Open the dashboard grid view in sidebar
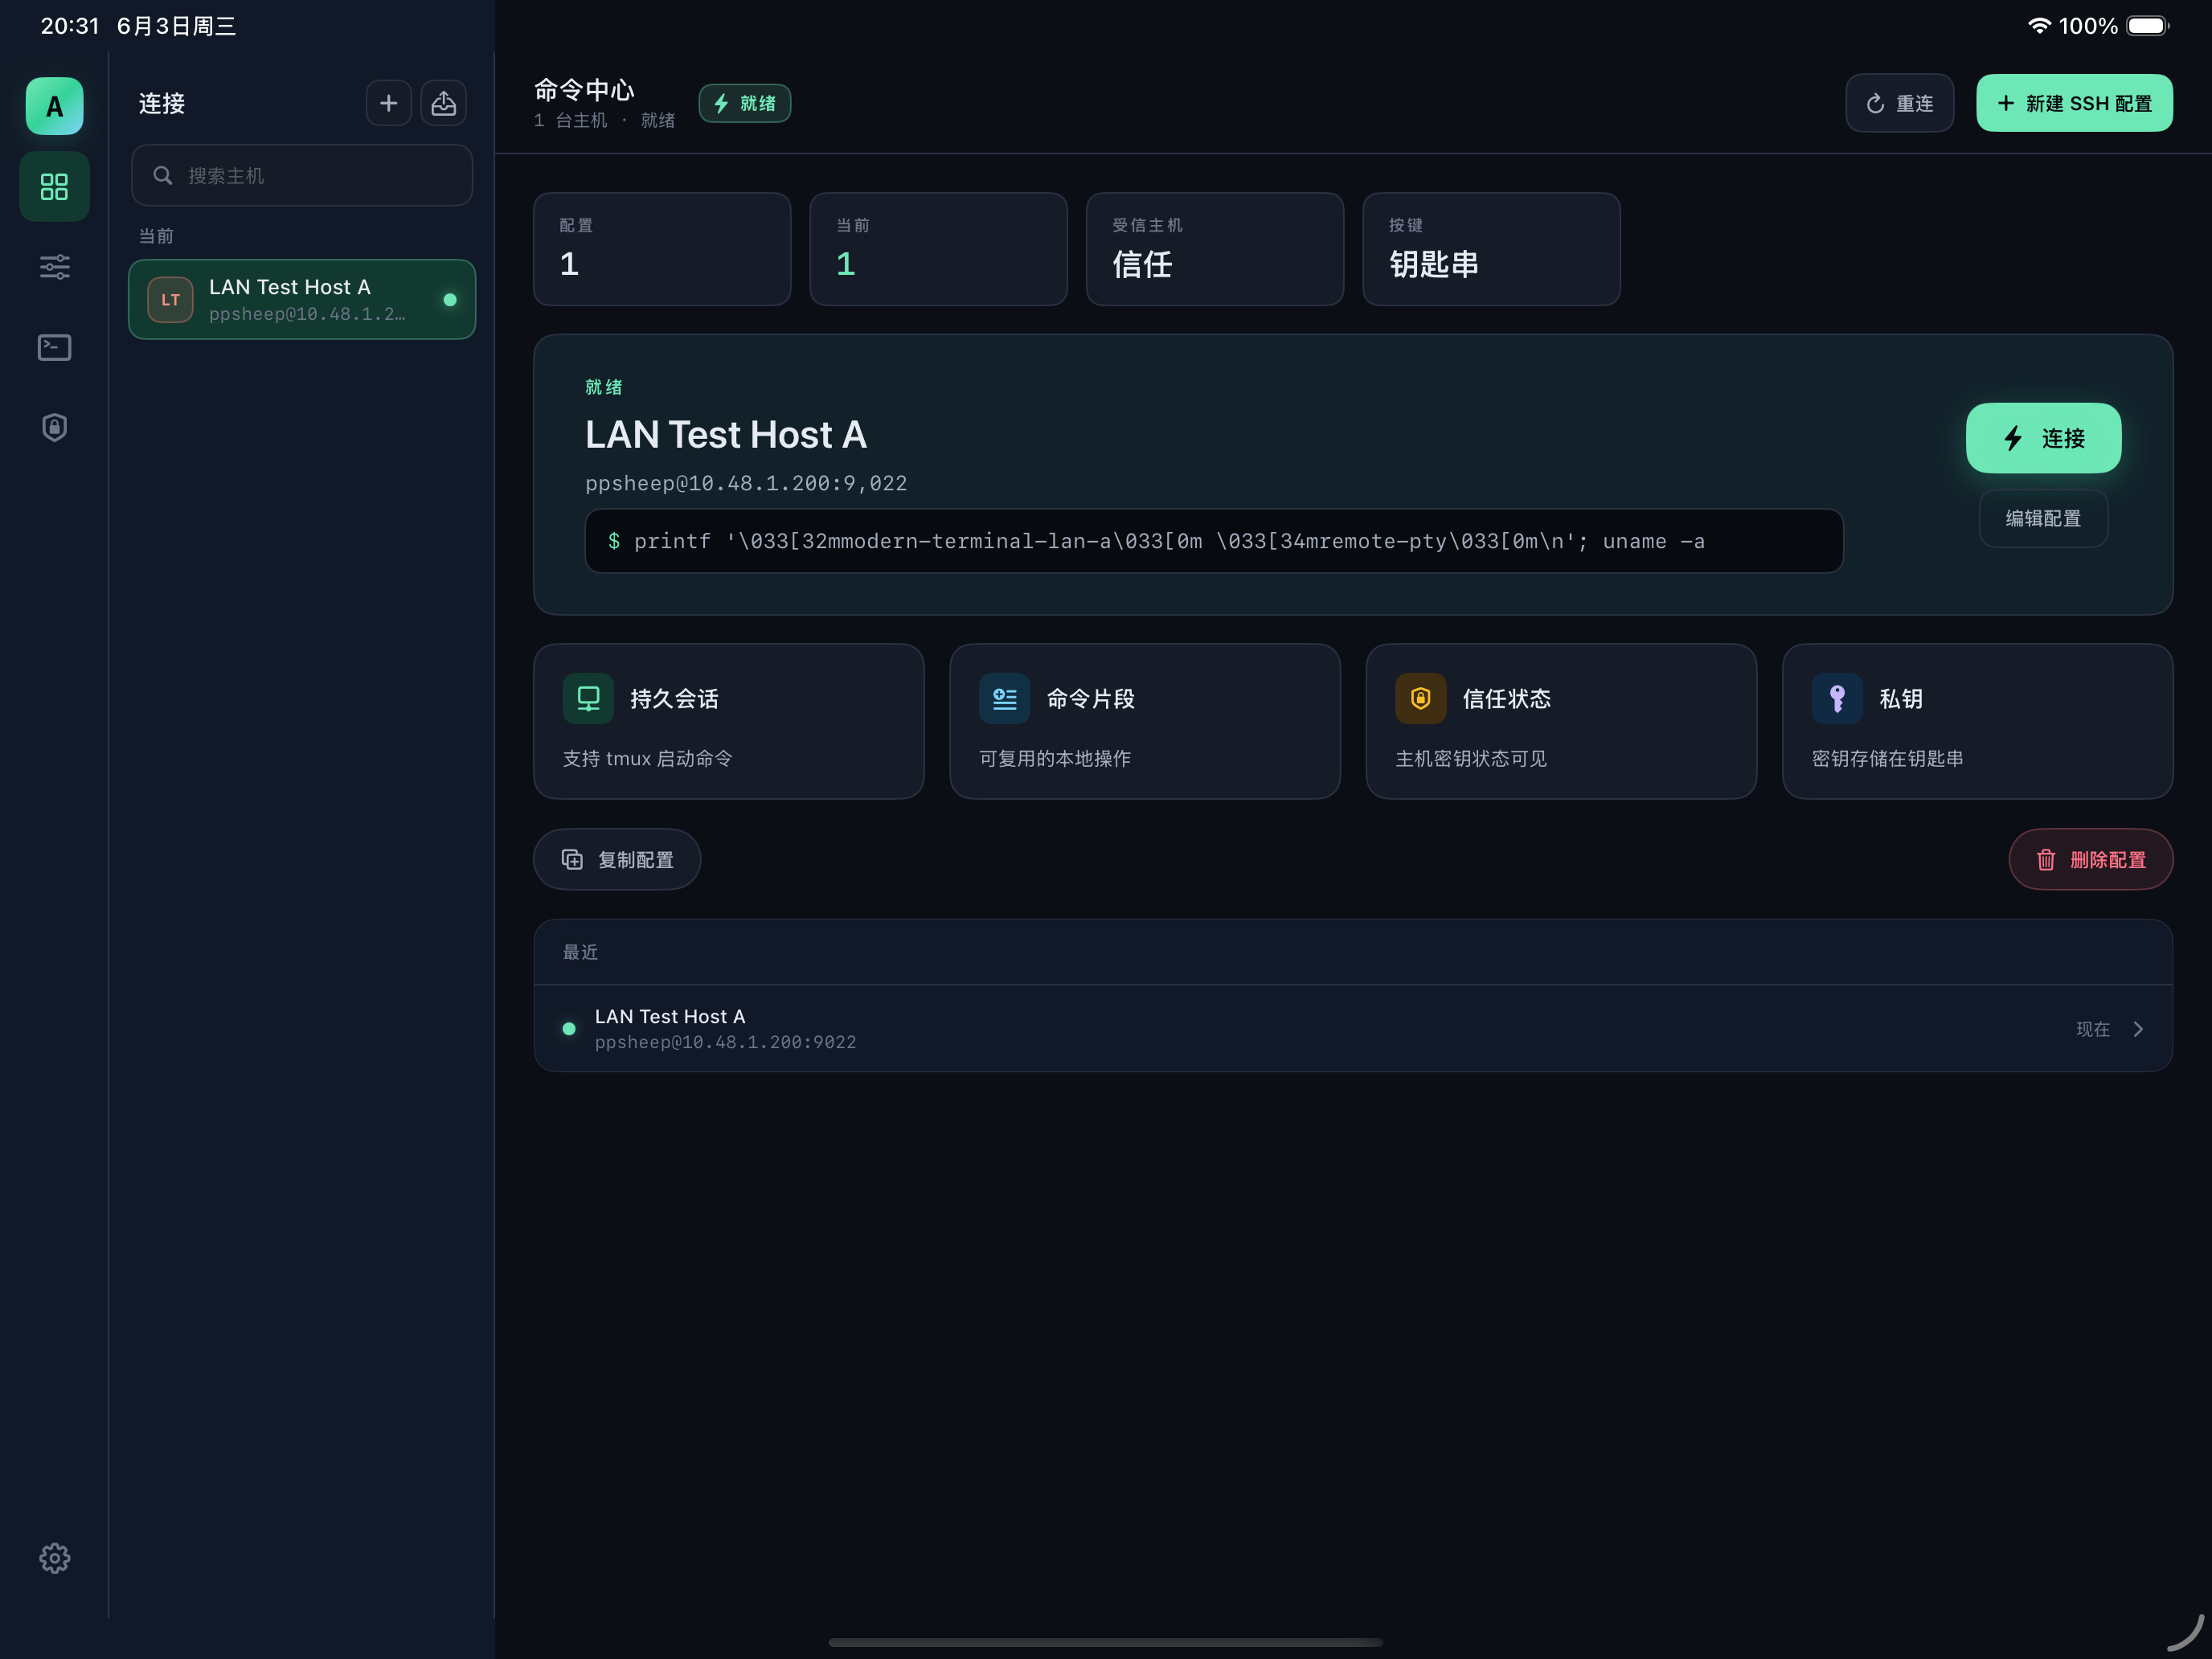2212x1659 pixels. [54, 187]
